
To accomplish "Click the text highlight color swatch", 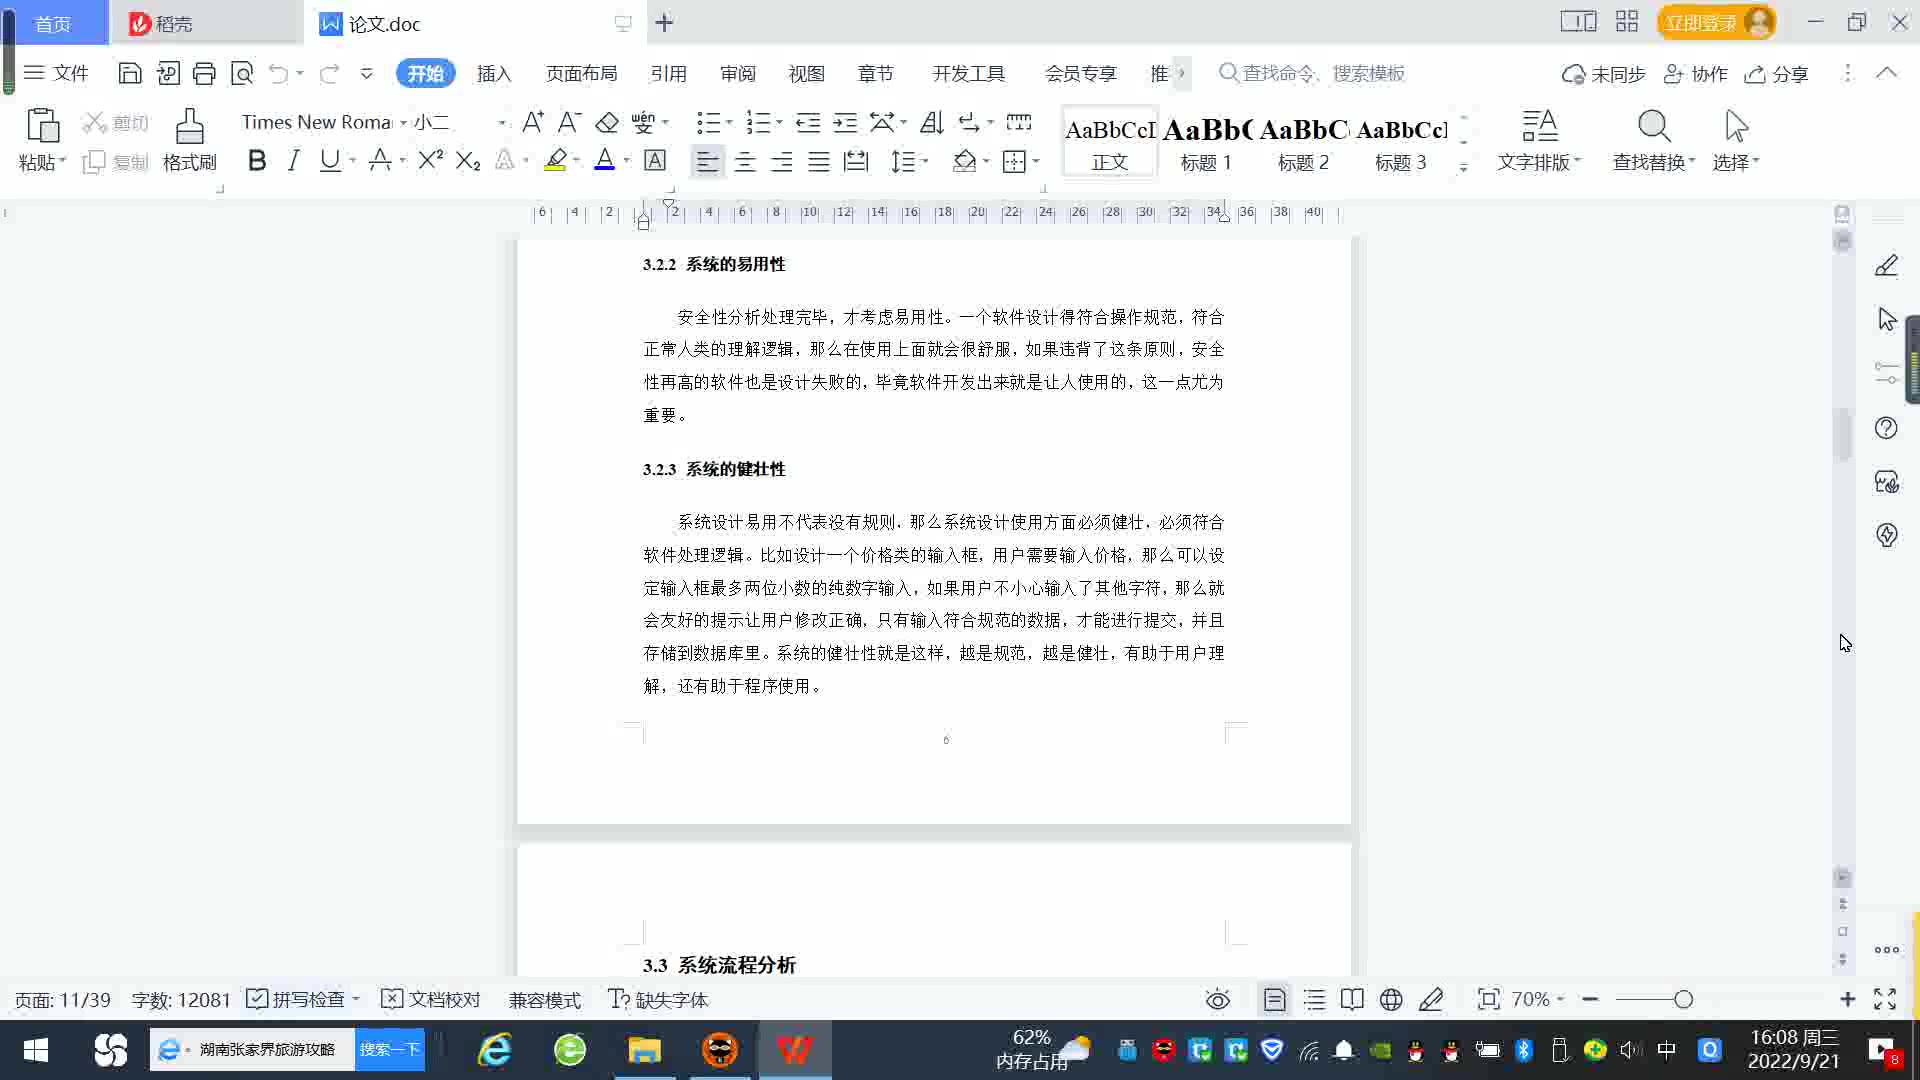I will coord(556,160).
